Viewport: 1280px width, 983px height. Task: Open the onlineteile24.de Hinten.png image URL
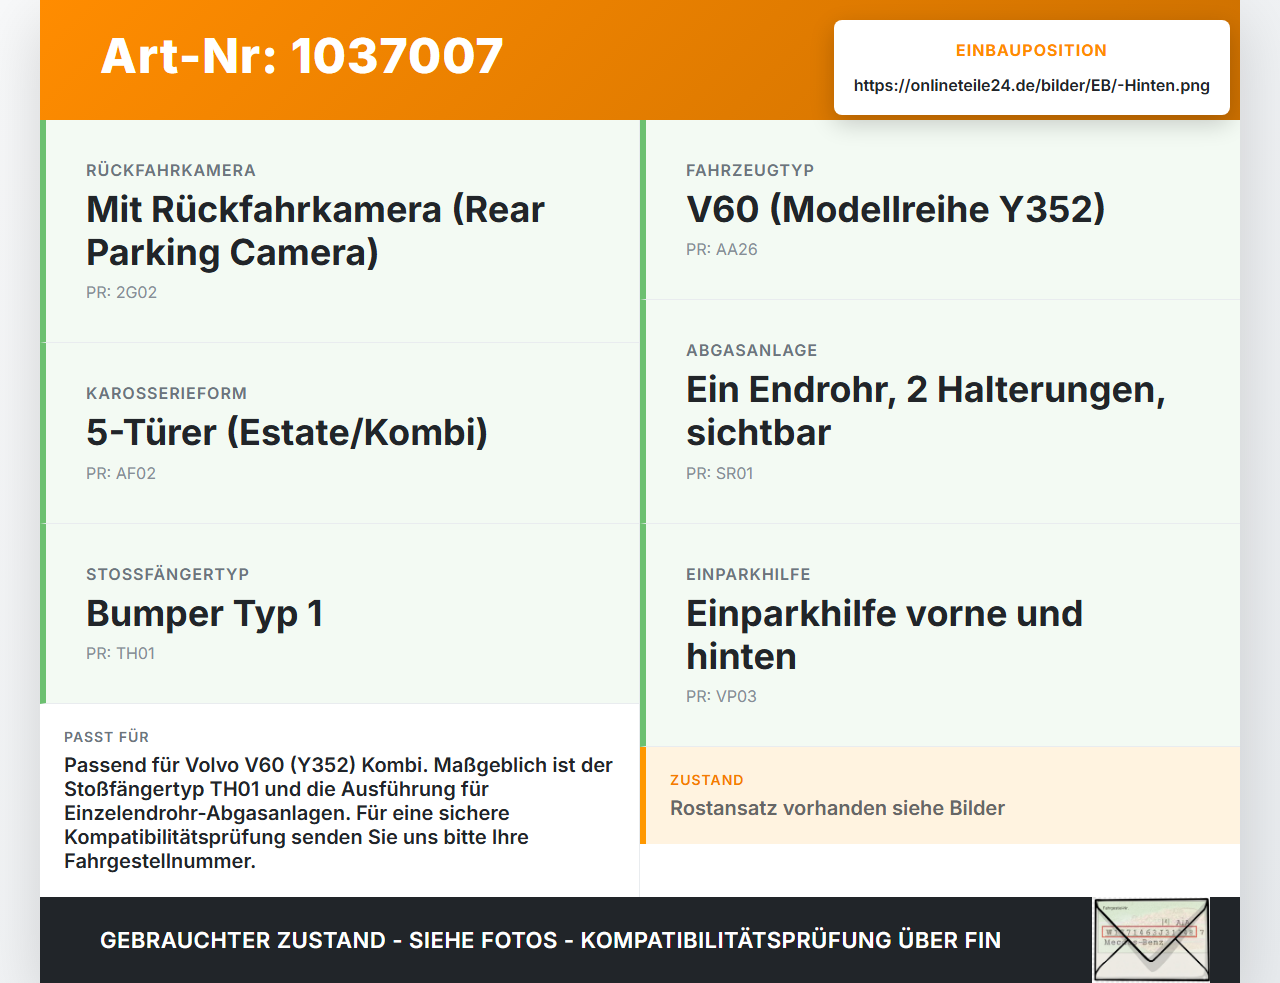pyautogui.click(x=1031, y=86)
